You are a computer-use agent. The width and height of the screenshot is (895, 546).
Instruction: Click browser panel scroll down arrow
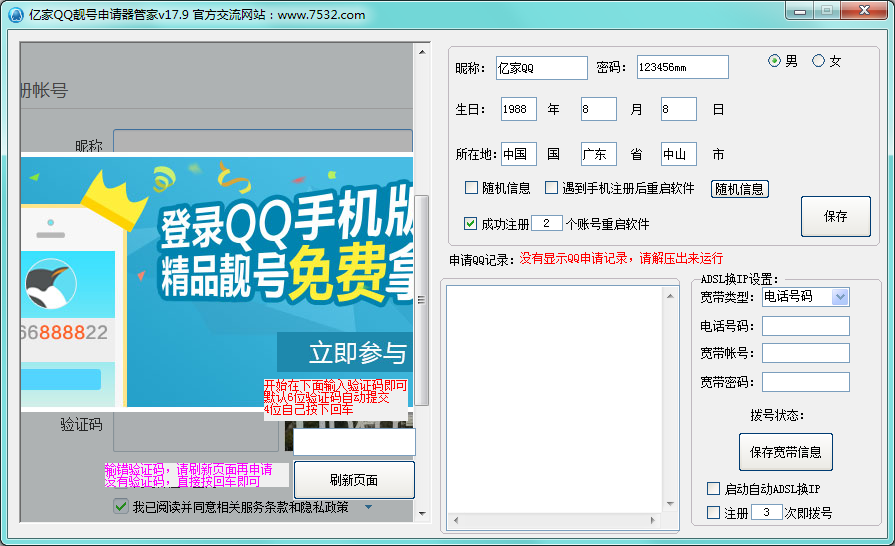pos(422,513)
